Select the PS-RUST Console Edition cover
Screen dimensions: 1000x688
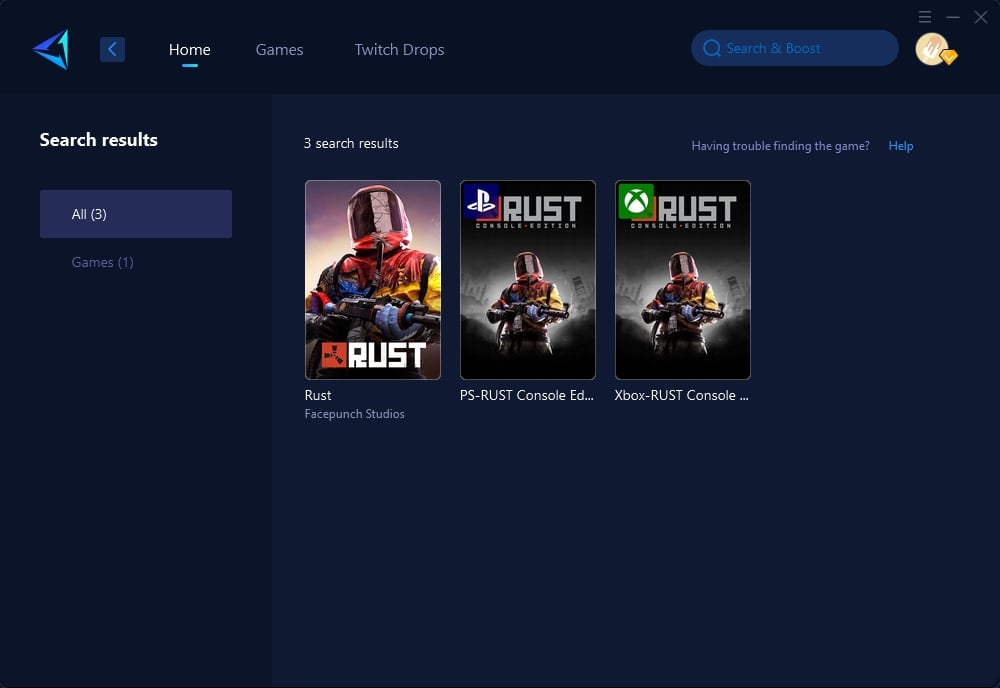527,280
